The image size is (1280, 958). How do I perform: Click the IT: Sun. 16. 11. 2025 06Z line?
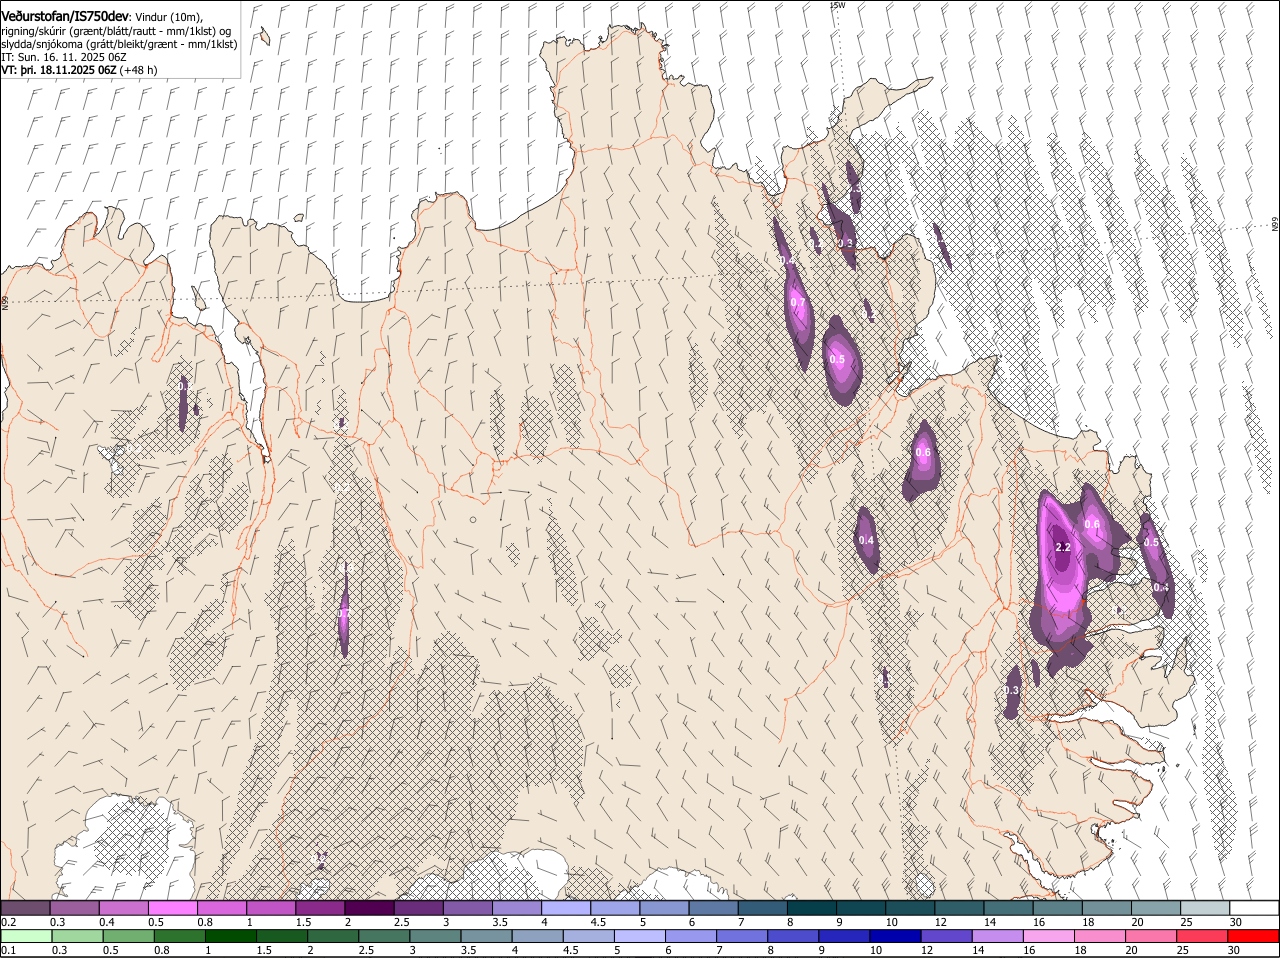[x=64, y=57]
